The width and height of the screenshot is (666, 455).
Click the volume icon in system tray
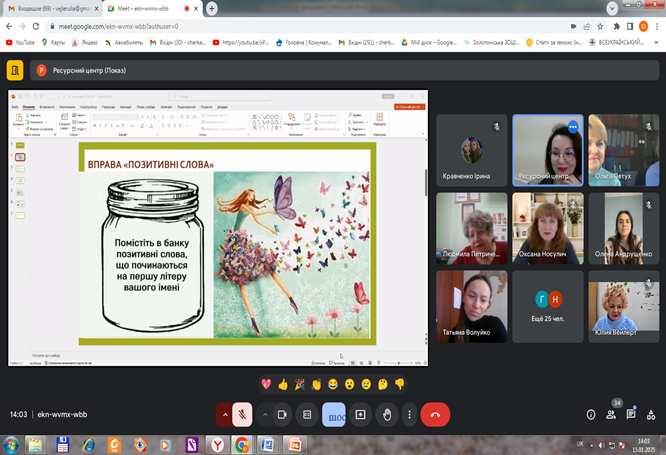click(x=601, y=446)
